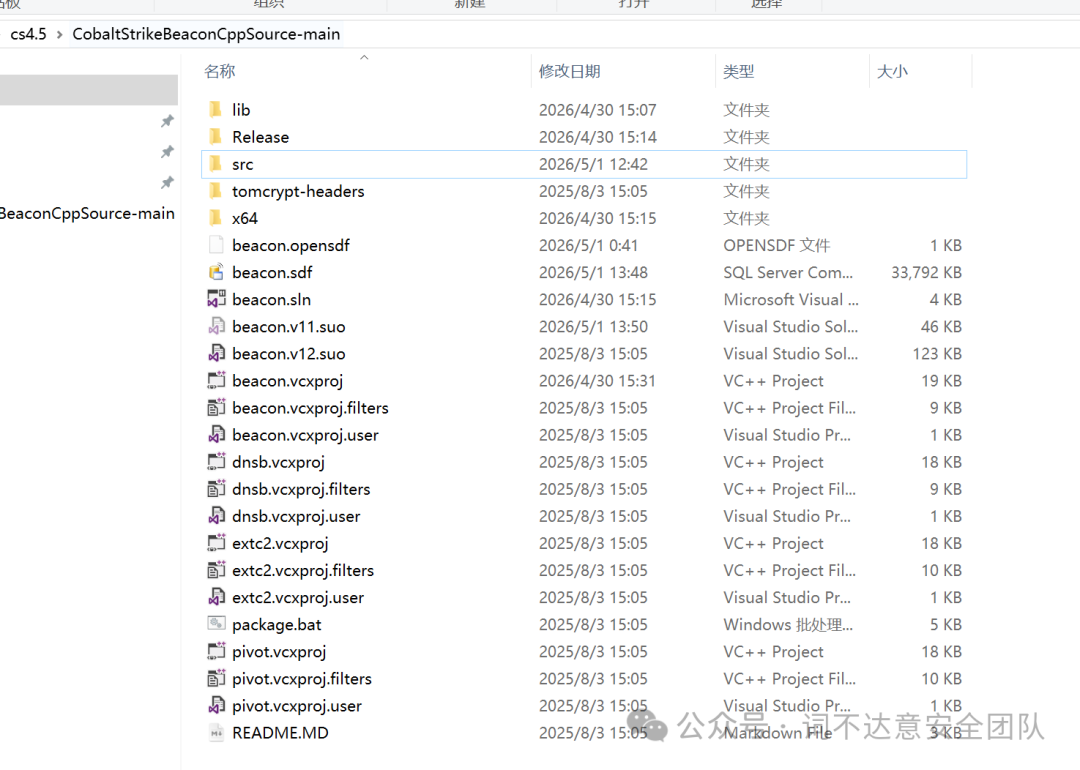
Task: Click the date 2026/5/1 12:42 of src
Action: tap(593, 164)
